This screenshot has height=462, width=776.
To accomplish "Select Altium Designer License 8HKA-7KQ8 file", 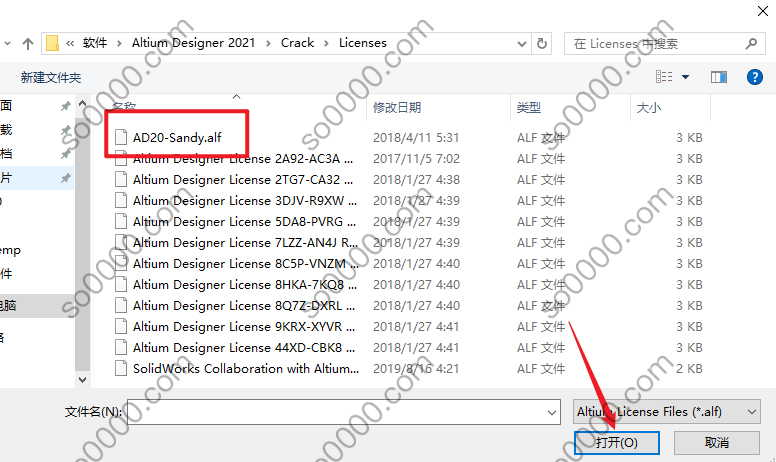I will [x=244, y=285].
